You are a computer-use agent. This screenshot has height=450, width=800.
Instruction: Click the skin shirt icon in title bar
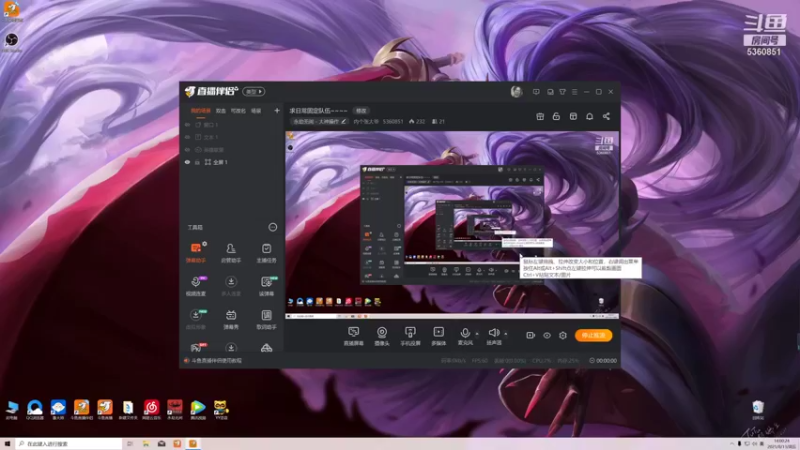562,92
